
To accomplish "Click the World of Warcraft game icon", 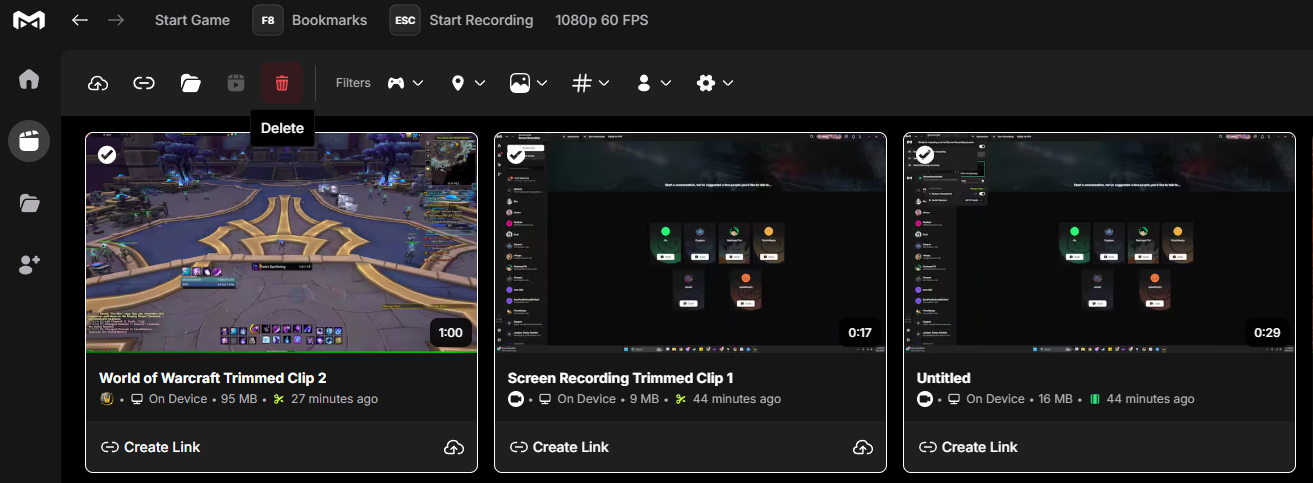I will 107,399.
